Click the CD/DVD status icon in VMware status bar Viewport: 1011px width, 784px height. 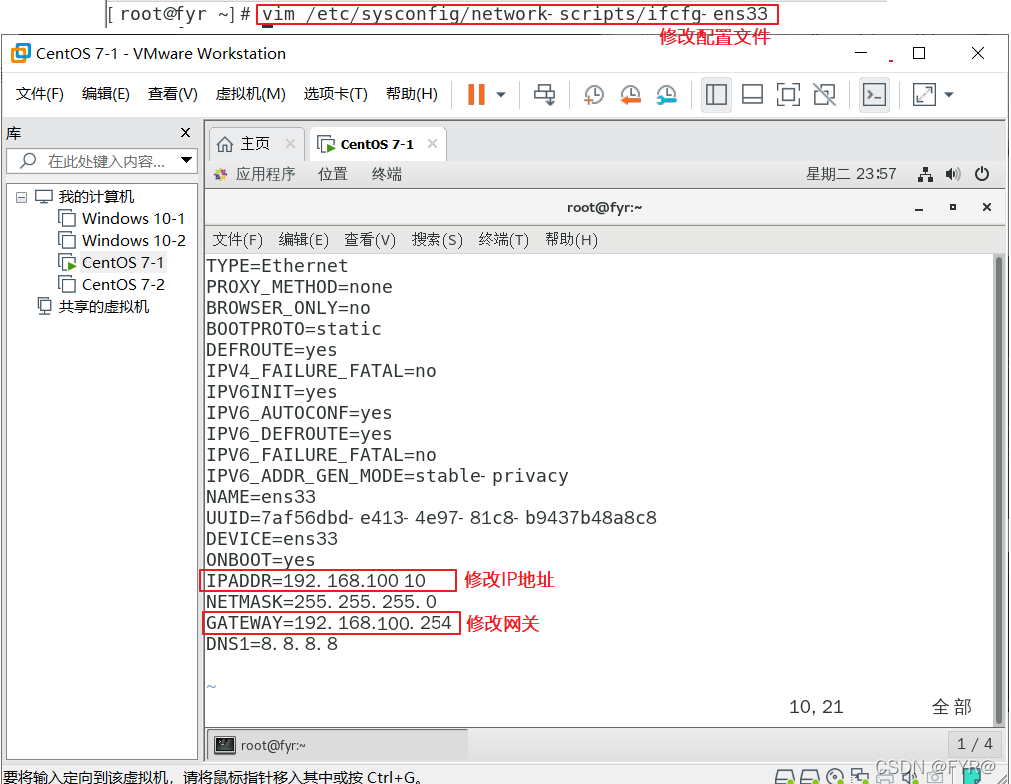pos(835,777)
